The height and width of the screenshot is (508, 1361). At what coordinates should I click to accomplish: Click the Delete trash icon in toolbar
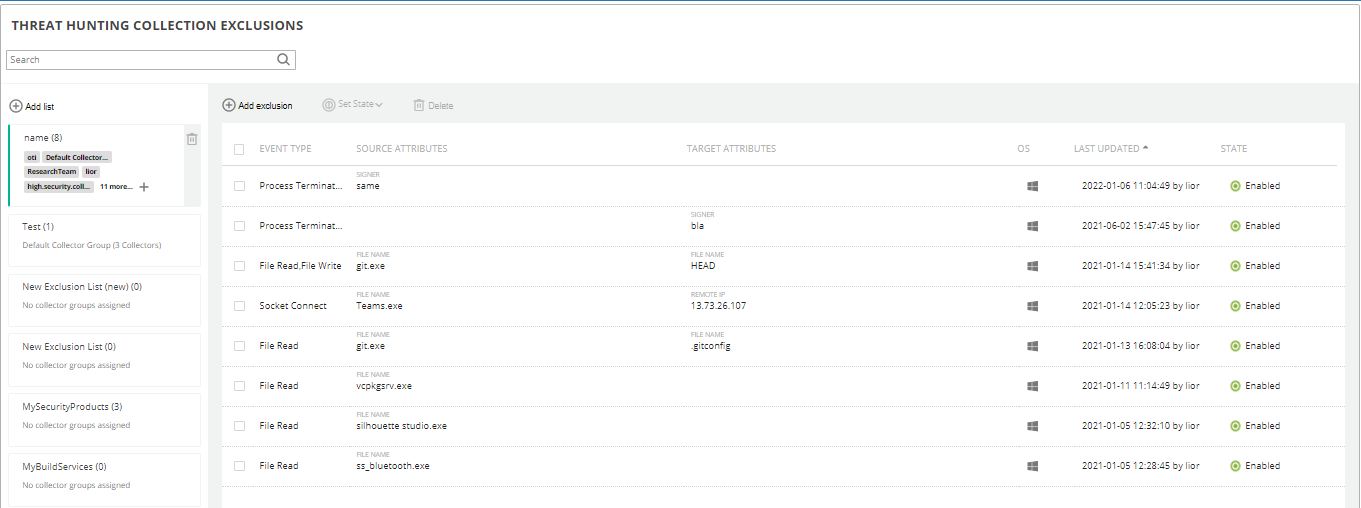pyautogui.click(x=419, y=105)
